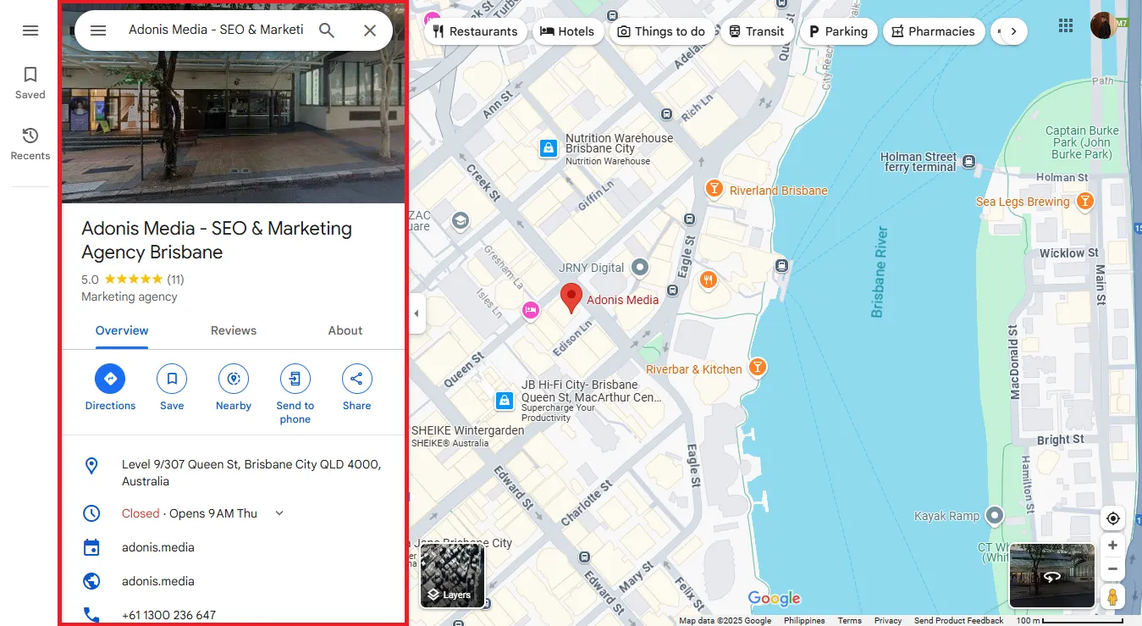Click the JB Hi-Fi City shopping marker
Viewport: 1142px width, 626px height.
[504, 400]
